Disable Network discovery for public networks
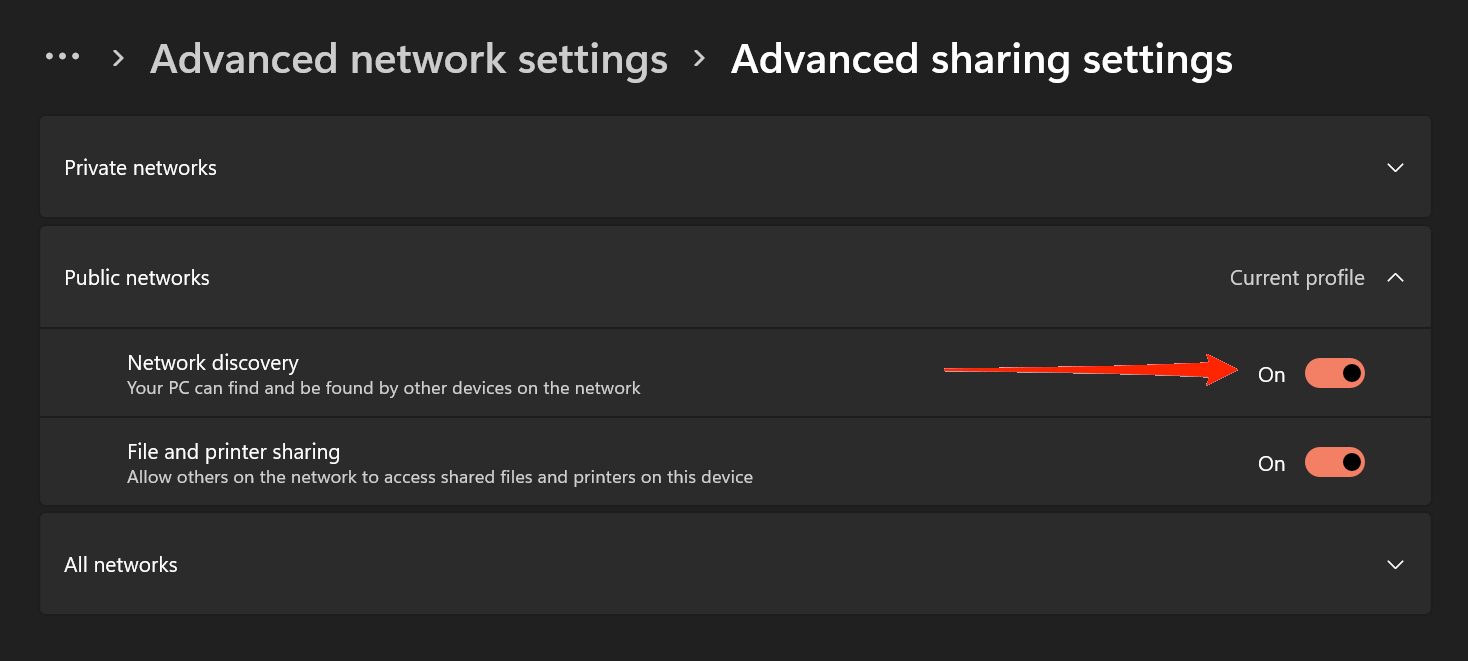 (1335, 372)
